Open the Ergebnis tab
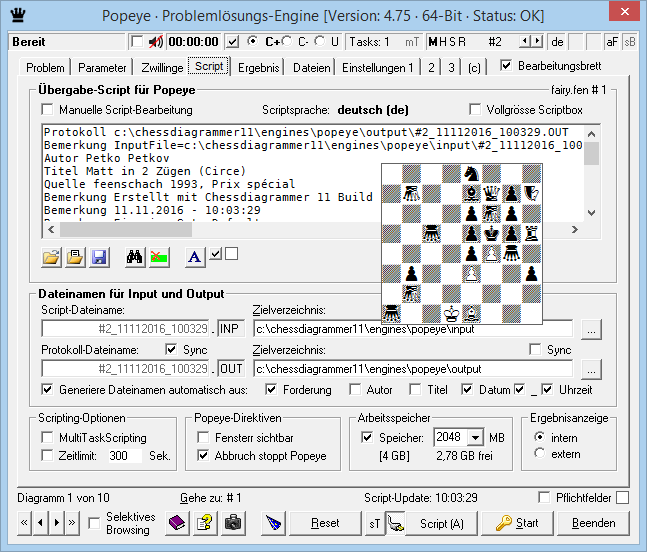 259,67
